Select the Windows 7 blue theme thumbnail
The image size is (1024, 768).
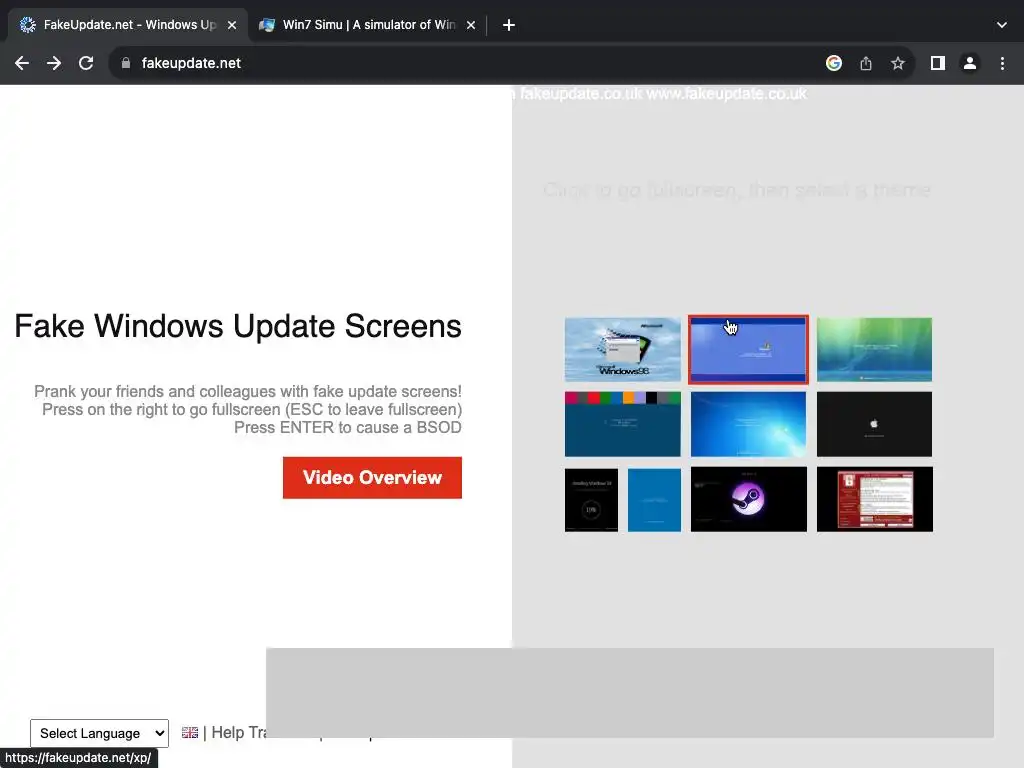pyautogui.click(x=748, y=424)
